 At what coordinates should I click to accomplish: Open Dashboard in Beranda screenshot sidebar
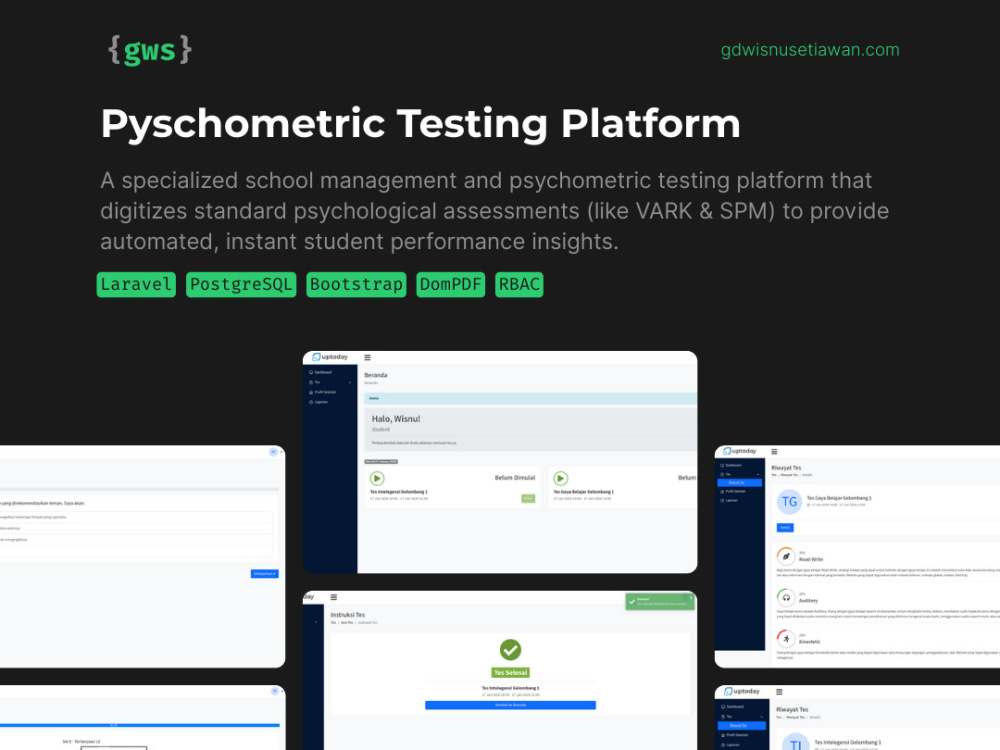click(321, 372)
